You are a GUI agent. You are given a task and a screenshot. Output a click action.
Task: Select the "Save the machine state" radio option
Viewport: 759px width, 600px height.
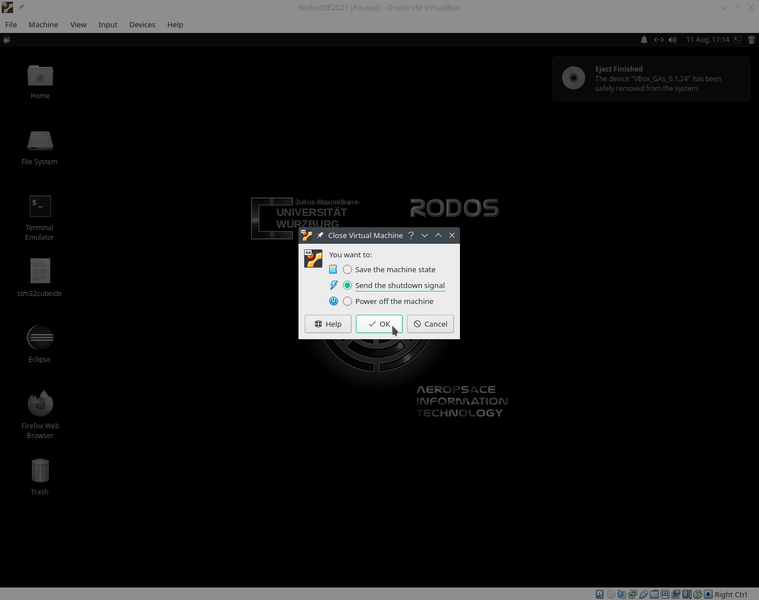(x=347, y=270)
